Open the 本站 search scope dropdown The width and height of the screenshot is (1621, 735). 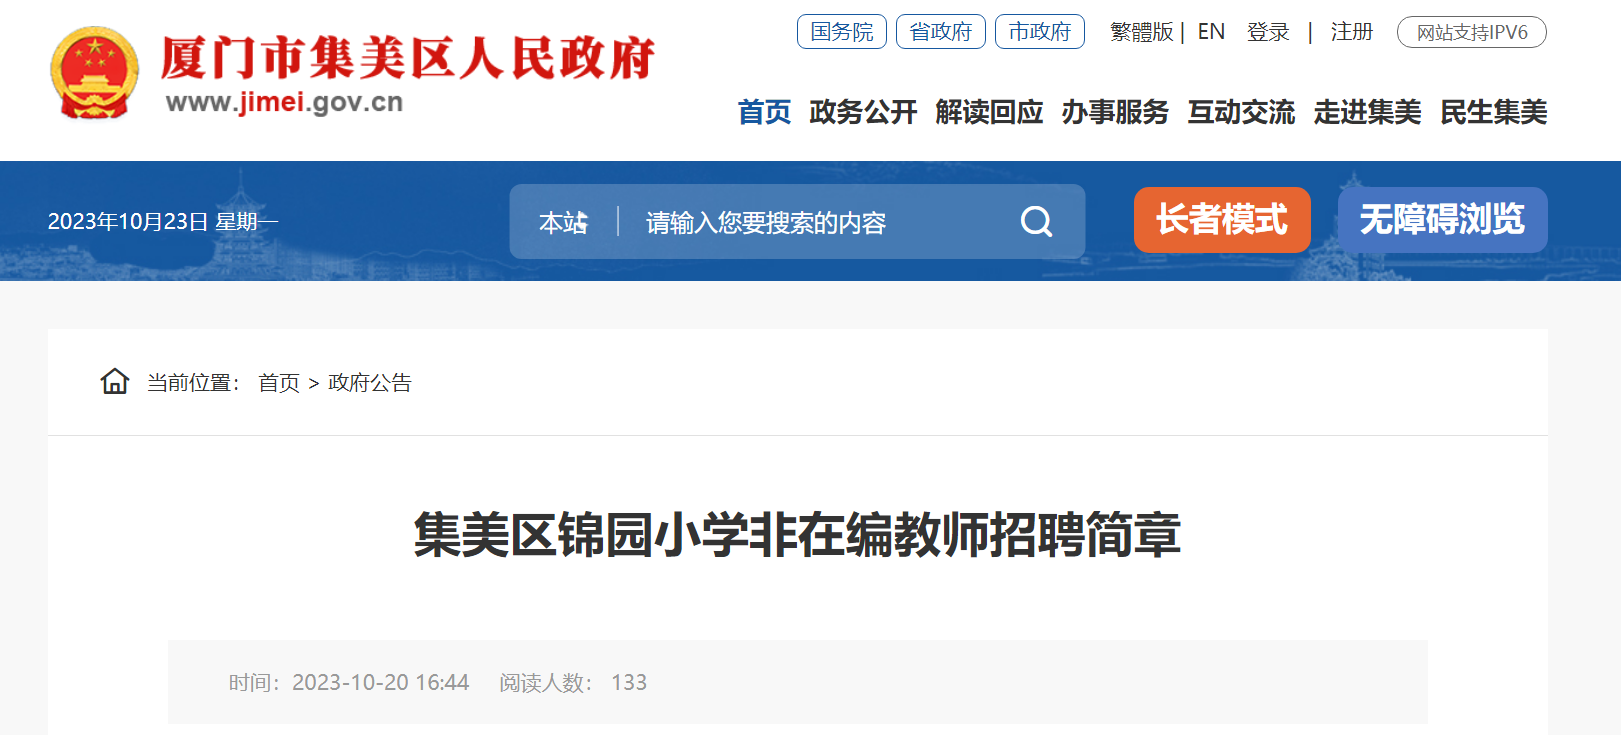pos(564,222)
